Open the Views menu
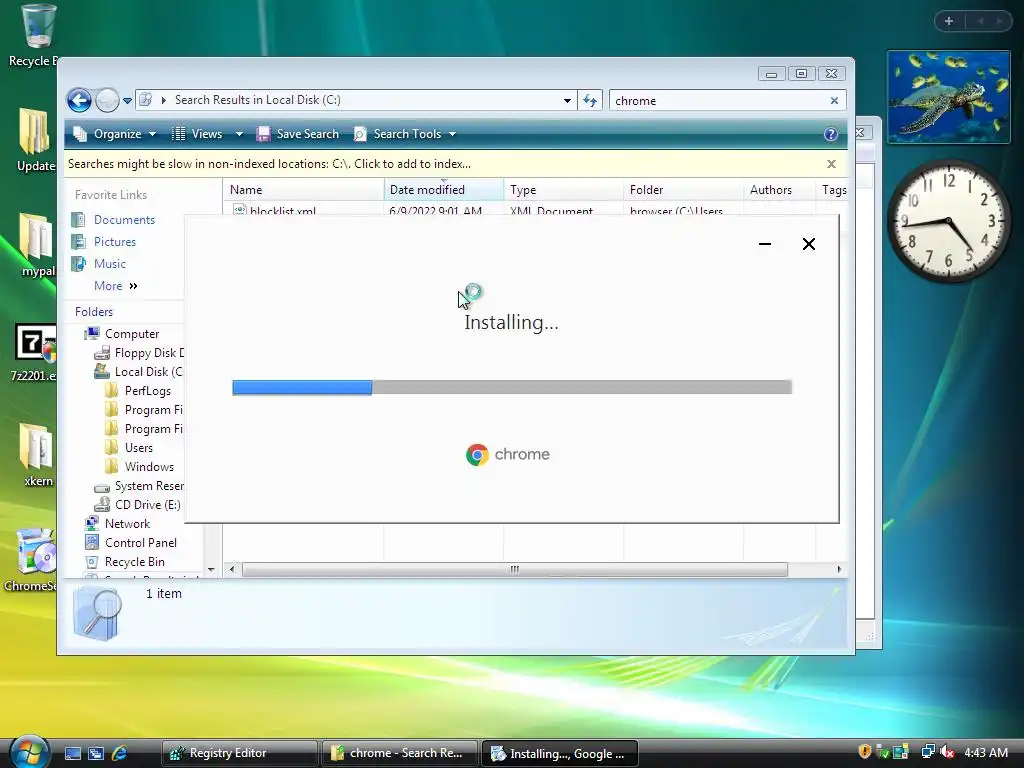Screen dimensions: 1024x768 point(199,134)
